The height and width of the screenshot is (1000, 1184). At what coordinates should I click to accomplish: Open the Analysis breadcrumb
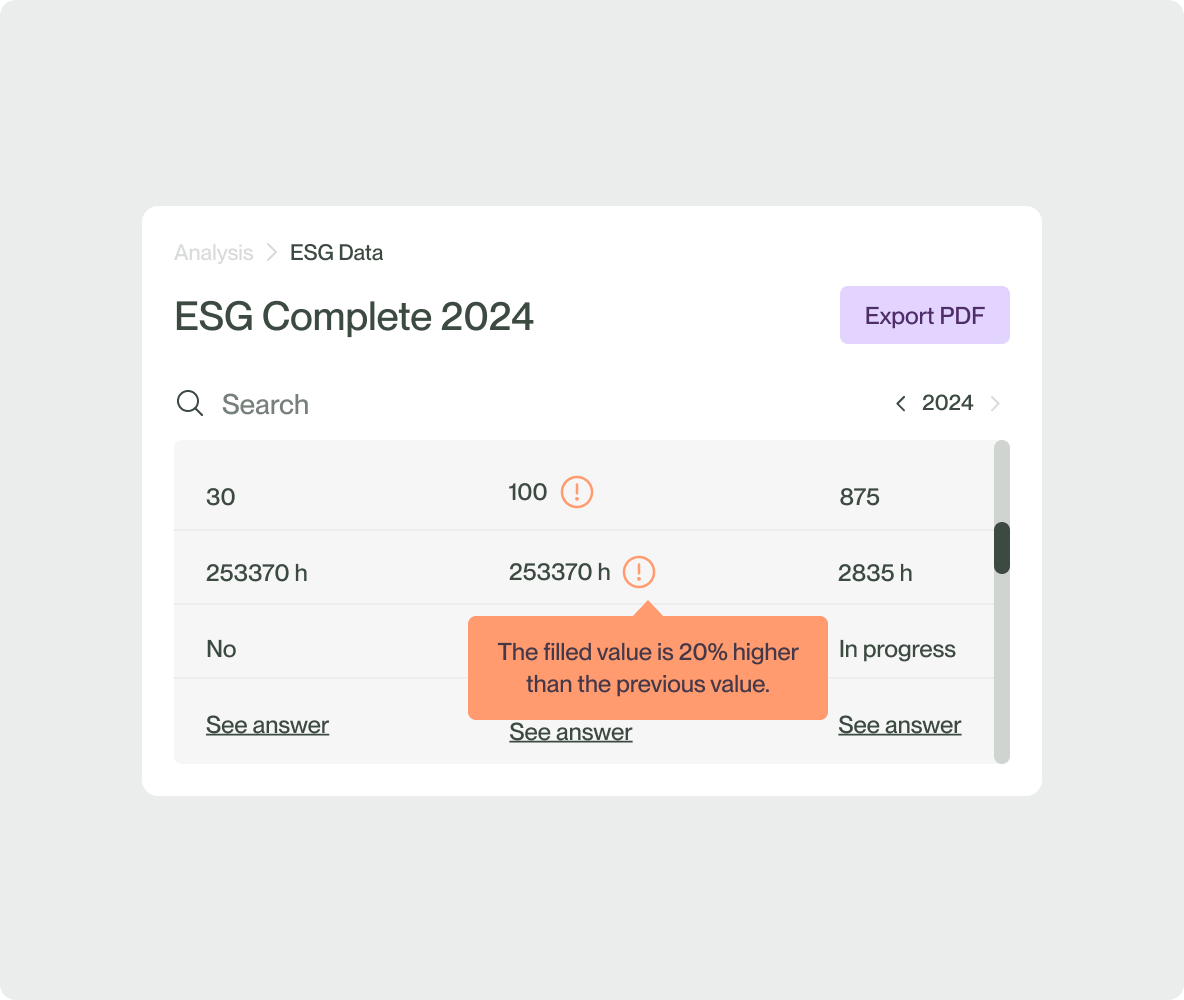pos(214,253)
